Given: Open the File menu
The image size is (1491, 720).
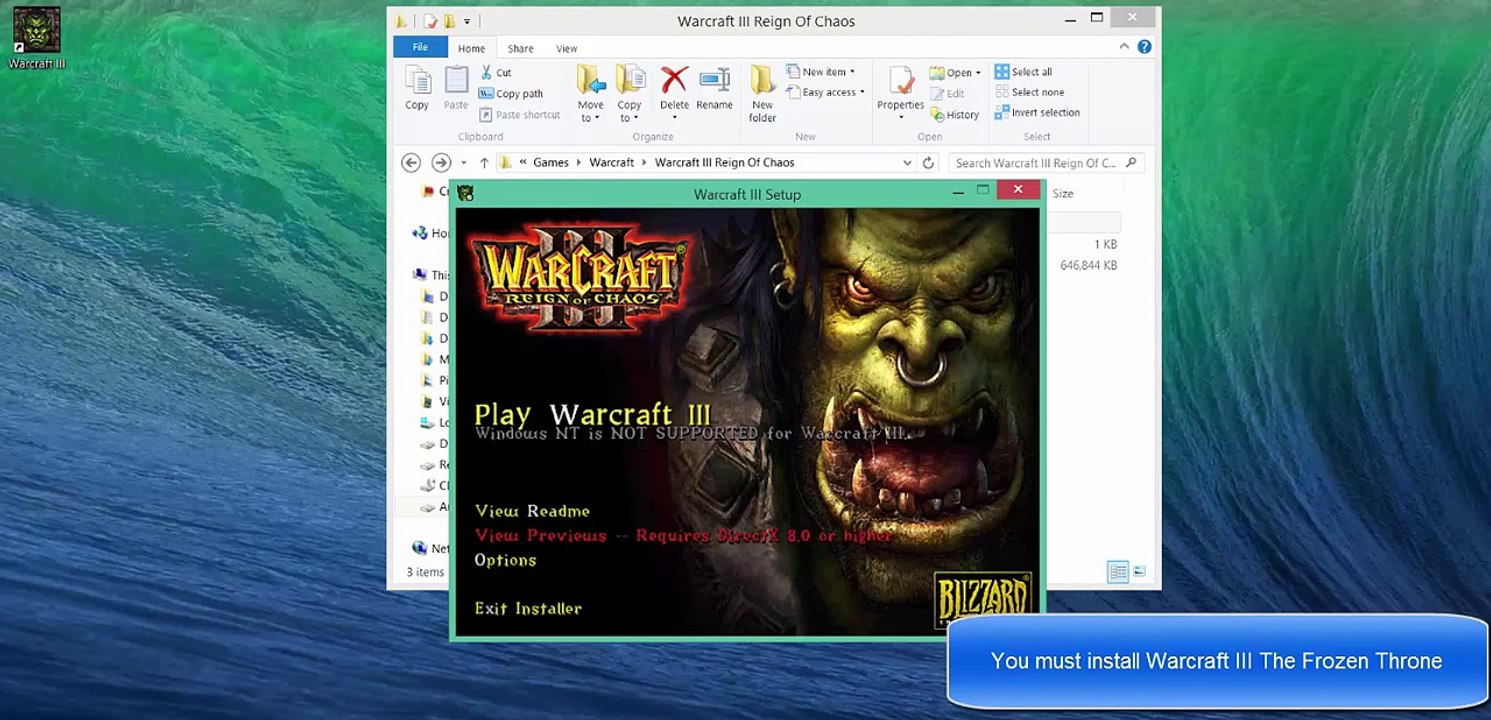Looking at the screenshot, I should click(420, 47).
